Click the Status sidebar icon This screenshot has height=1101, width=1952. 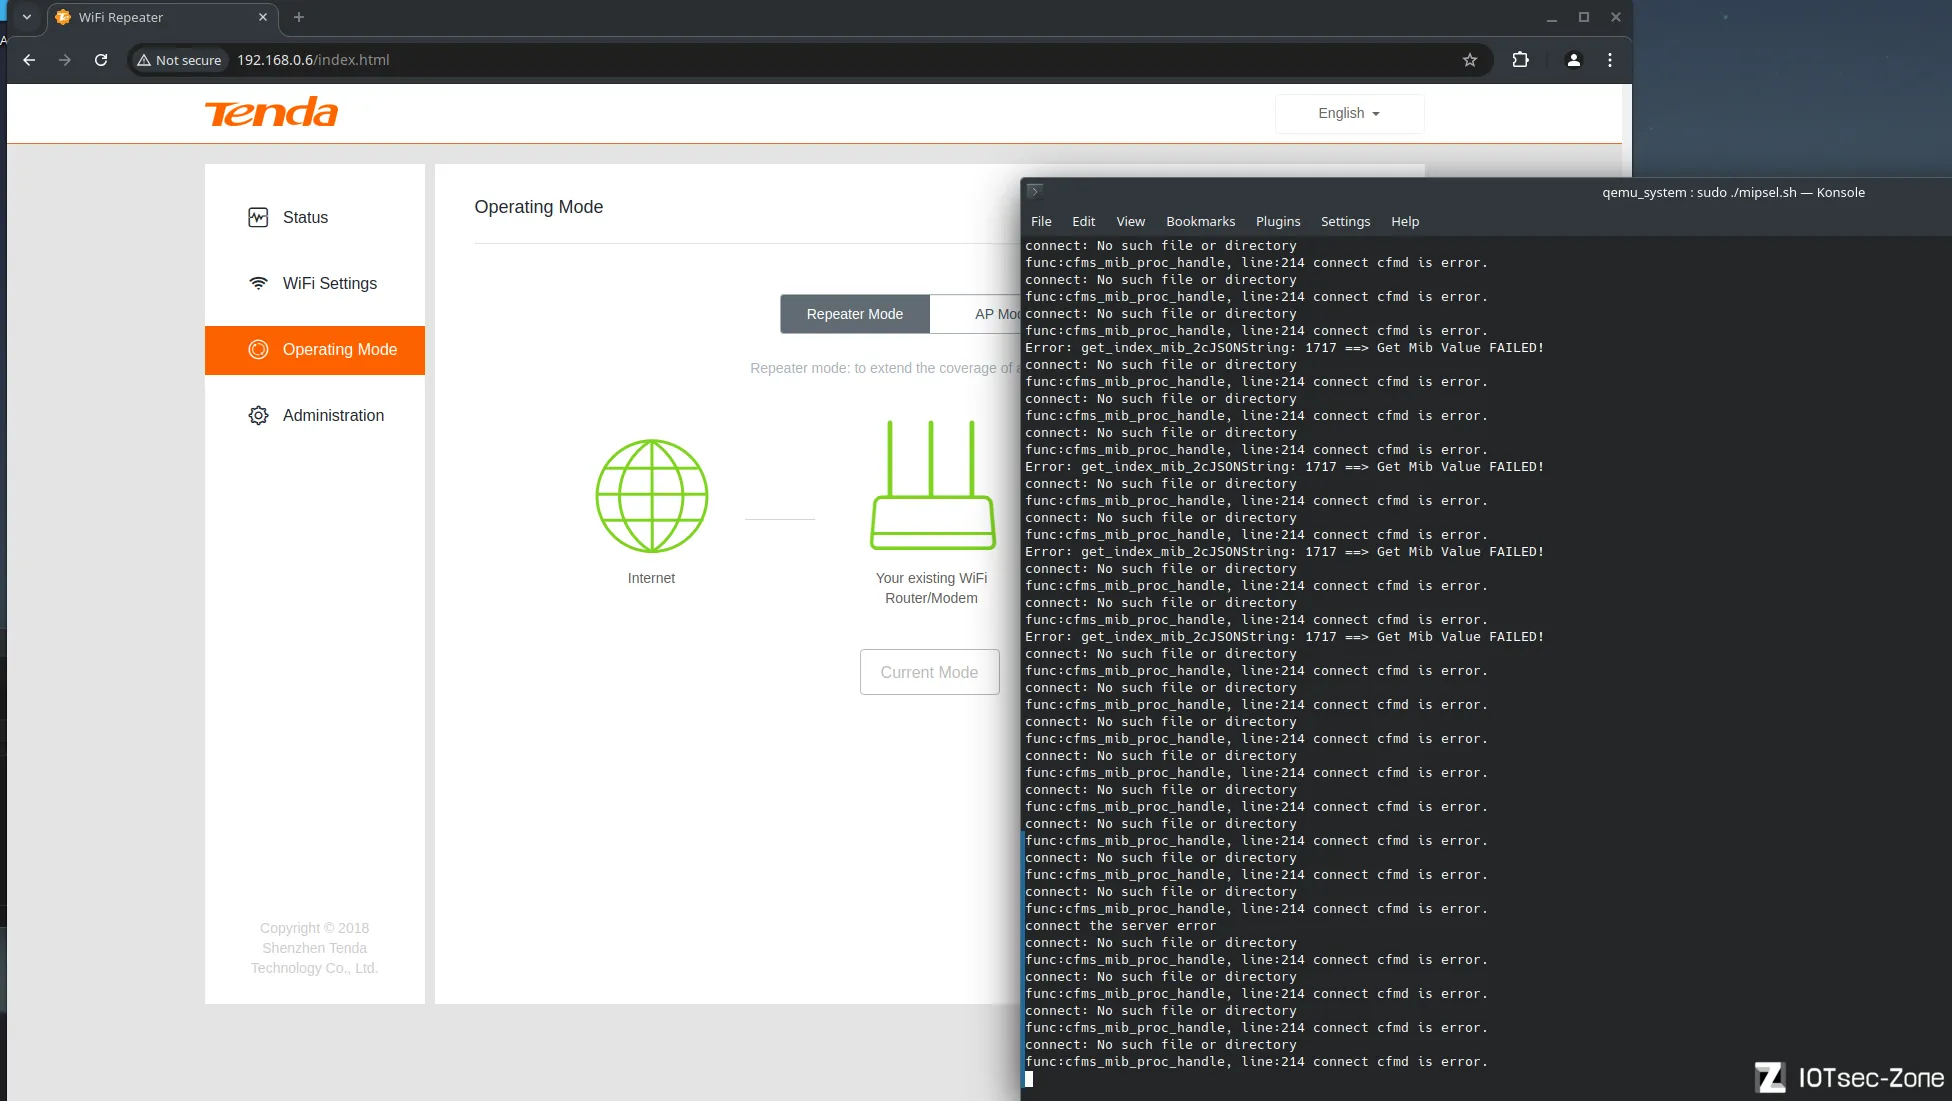tap(258, 217)
